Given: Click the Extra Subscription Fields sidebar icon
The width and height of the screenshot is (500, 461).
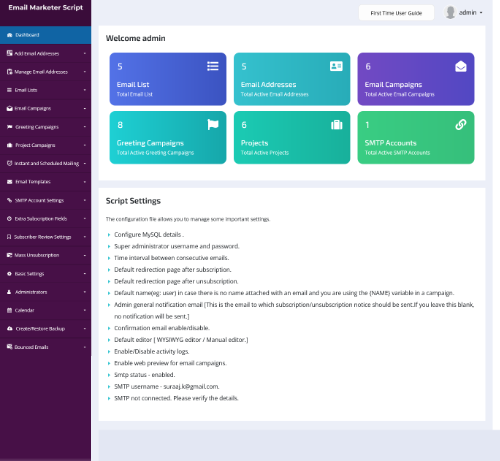Looking at the screenshot, I should 10,219.
